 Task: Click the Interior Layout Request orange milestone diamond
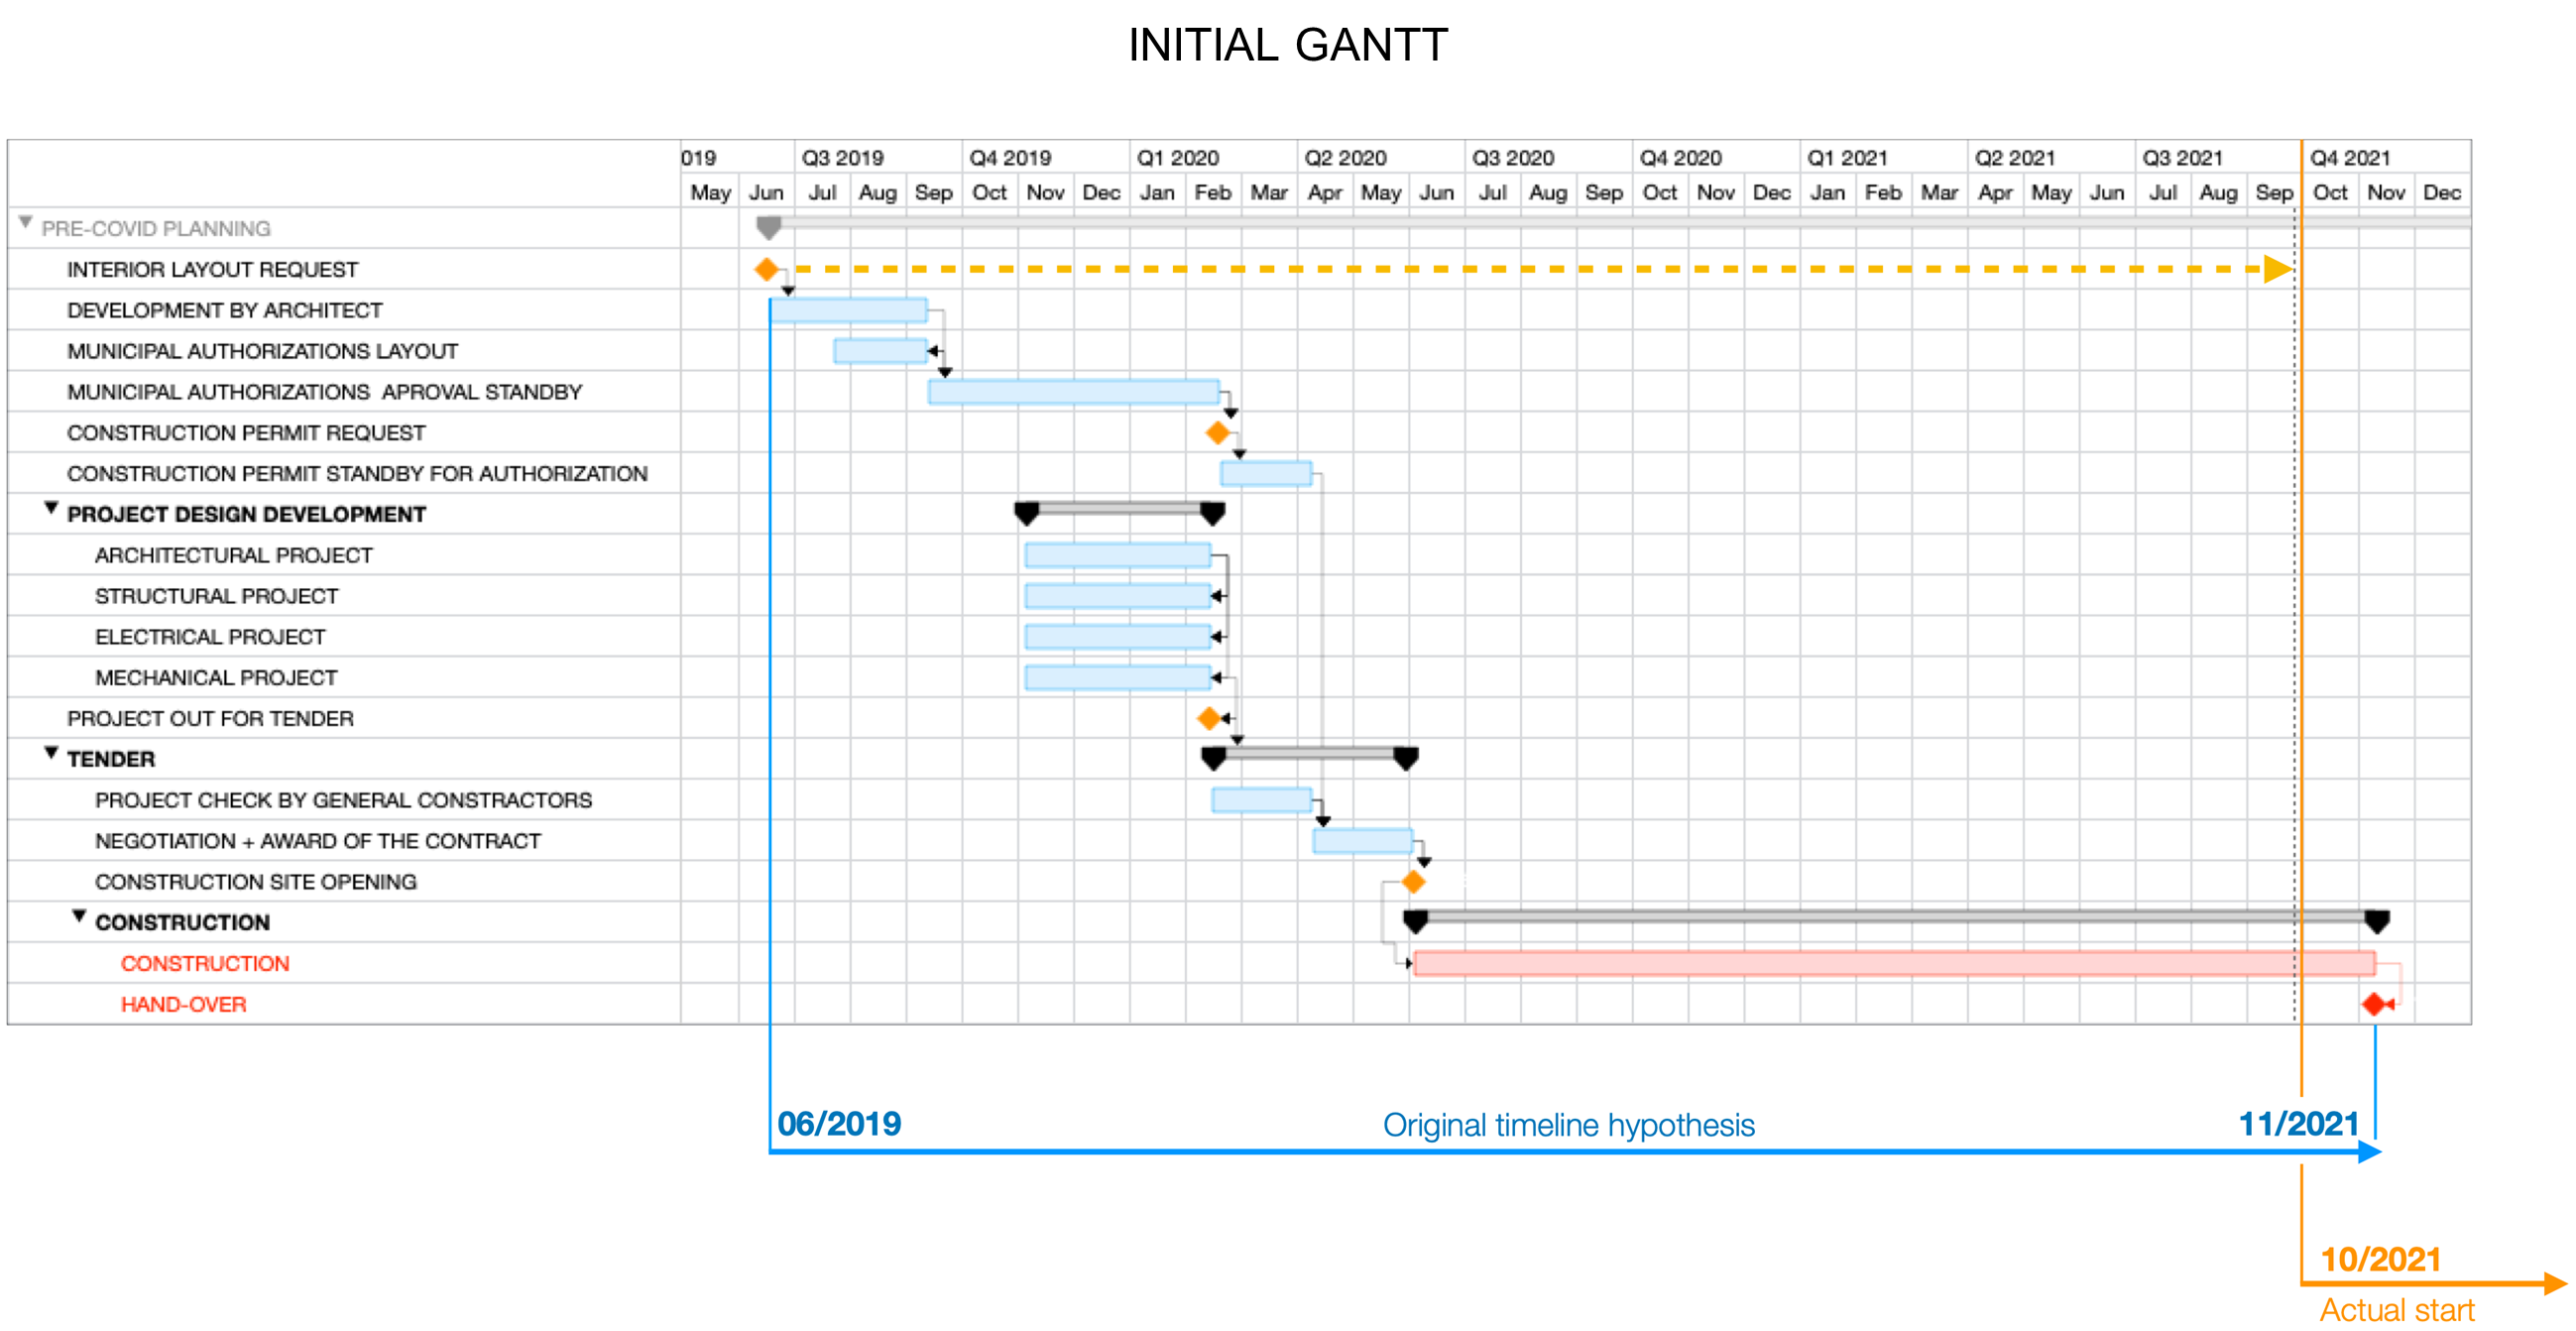tap(766, 269)
